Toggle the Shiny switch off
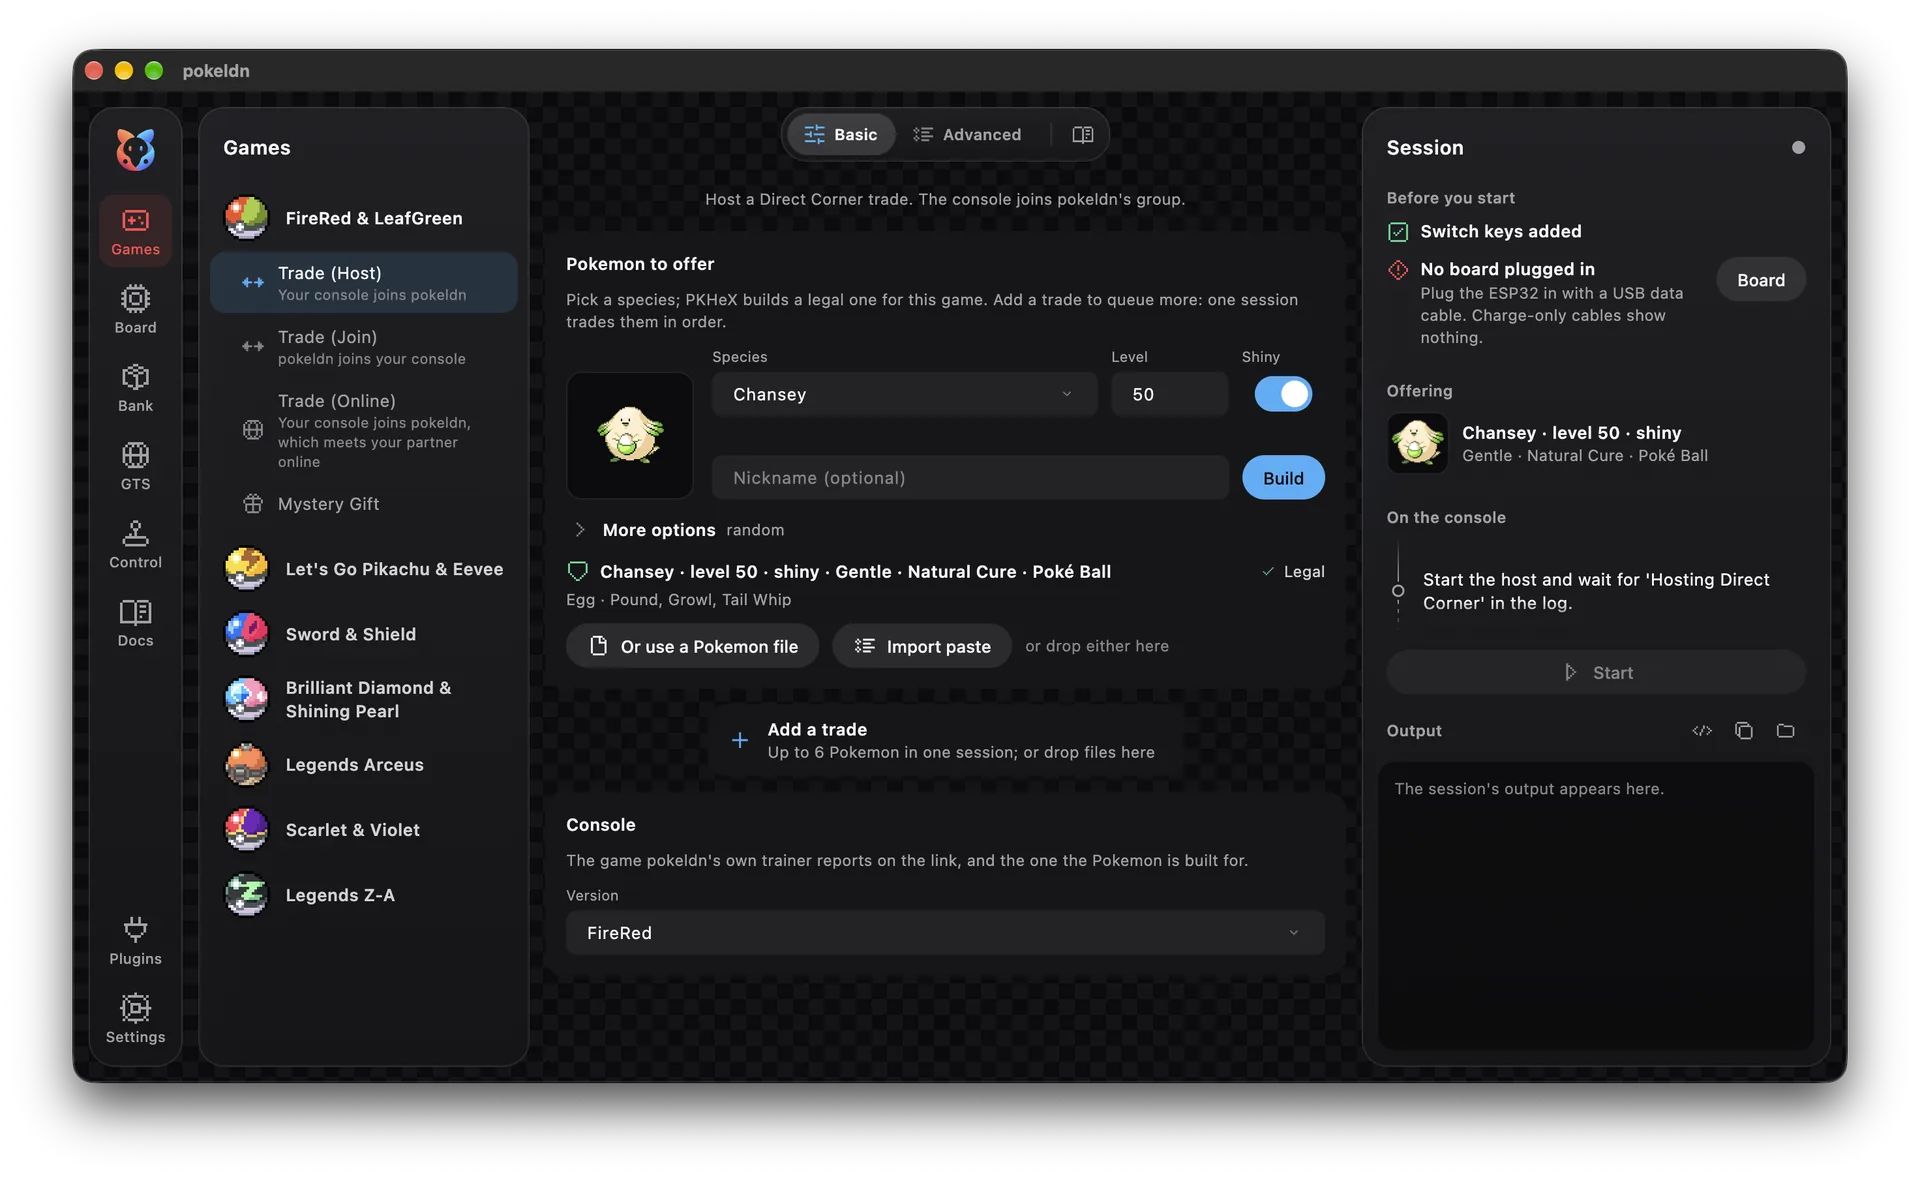This screenshot has width=1920, height=1179. pos(1283,394)
